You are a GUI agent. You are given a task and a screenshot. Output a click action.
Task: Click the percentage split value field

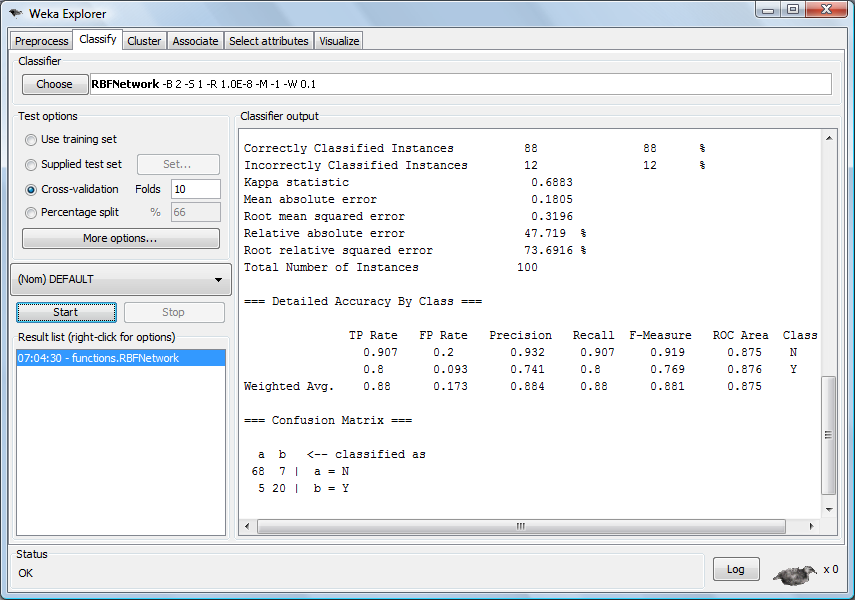click(196, 212)
